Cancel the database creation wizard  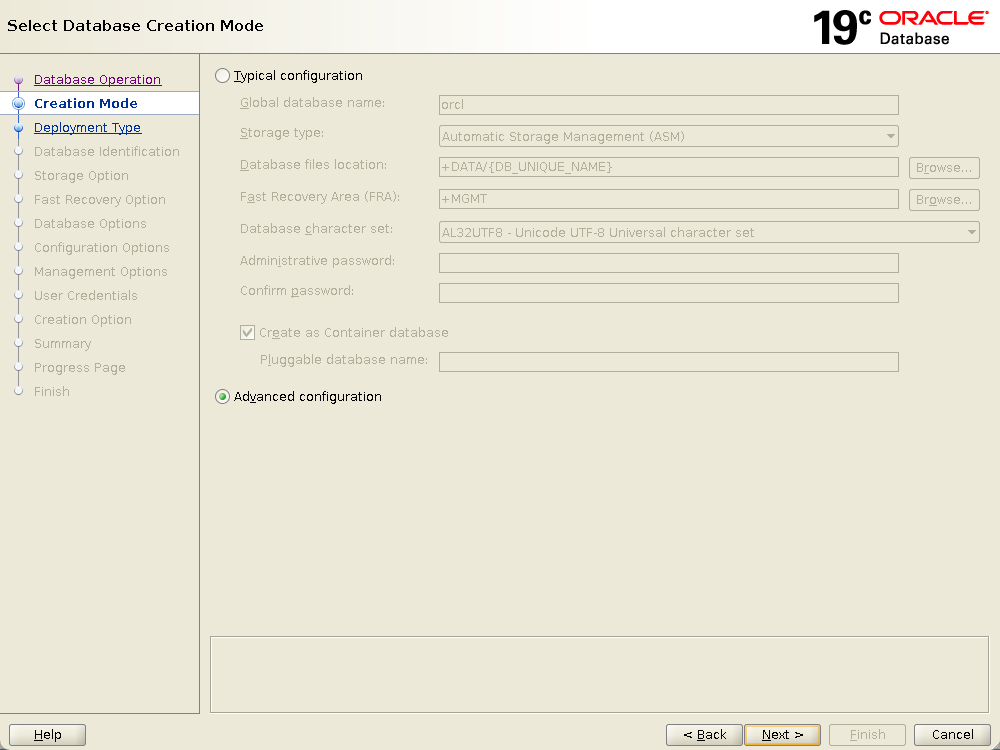pyautogui.click(x=952, y=735)
